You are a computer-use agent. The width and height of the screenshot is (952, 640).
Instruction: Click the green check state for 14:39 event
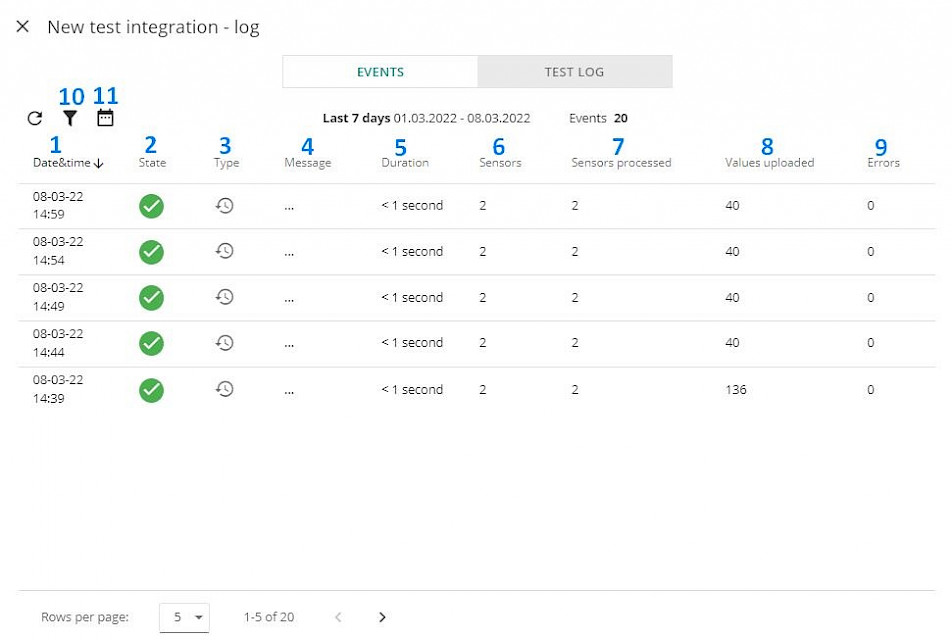151,390
